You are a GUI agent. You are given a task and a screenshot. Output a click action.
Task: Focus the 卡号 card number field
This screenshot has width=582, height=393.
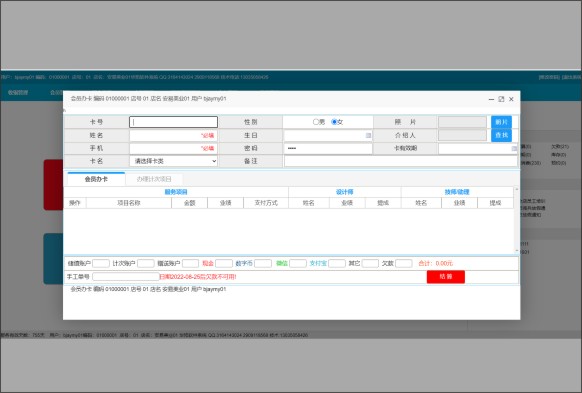pyautogui.click(x=173, y=122)
